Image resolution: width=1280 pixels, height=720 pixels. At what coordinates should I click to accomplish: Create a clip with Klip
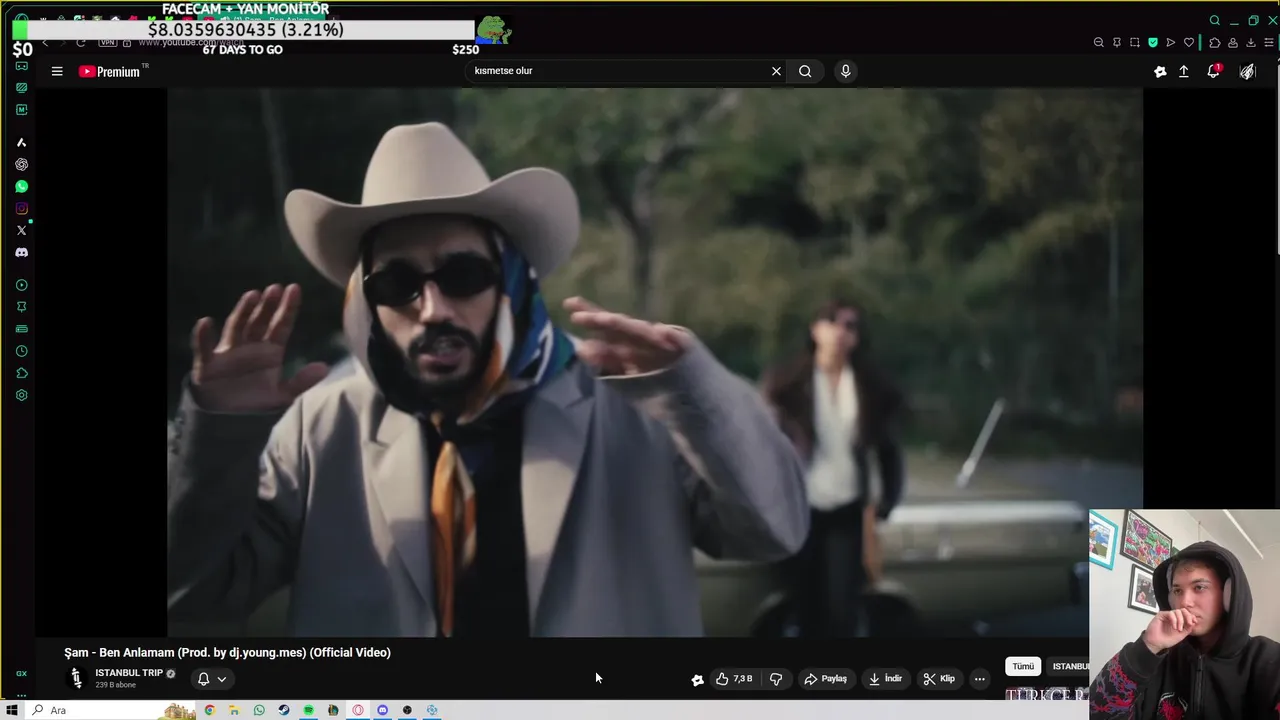pyautogui.click(x=939, y=679)
